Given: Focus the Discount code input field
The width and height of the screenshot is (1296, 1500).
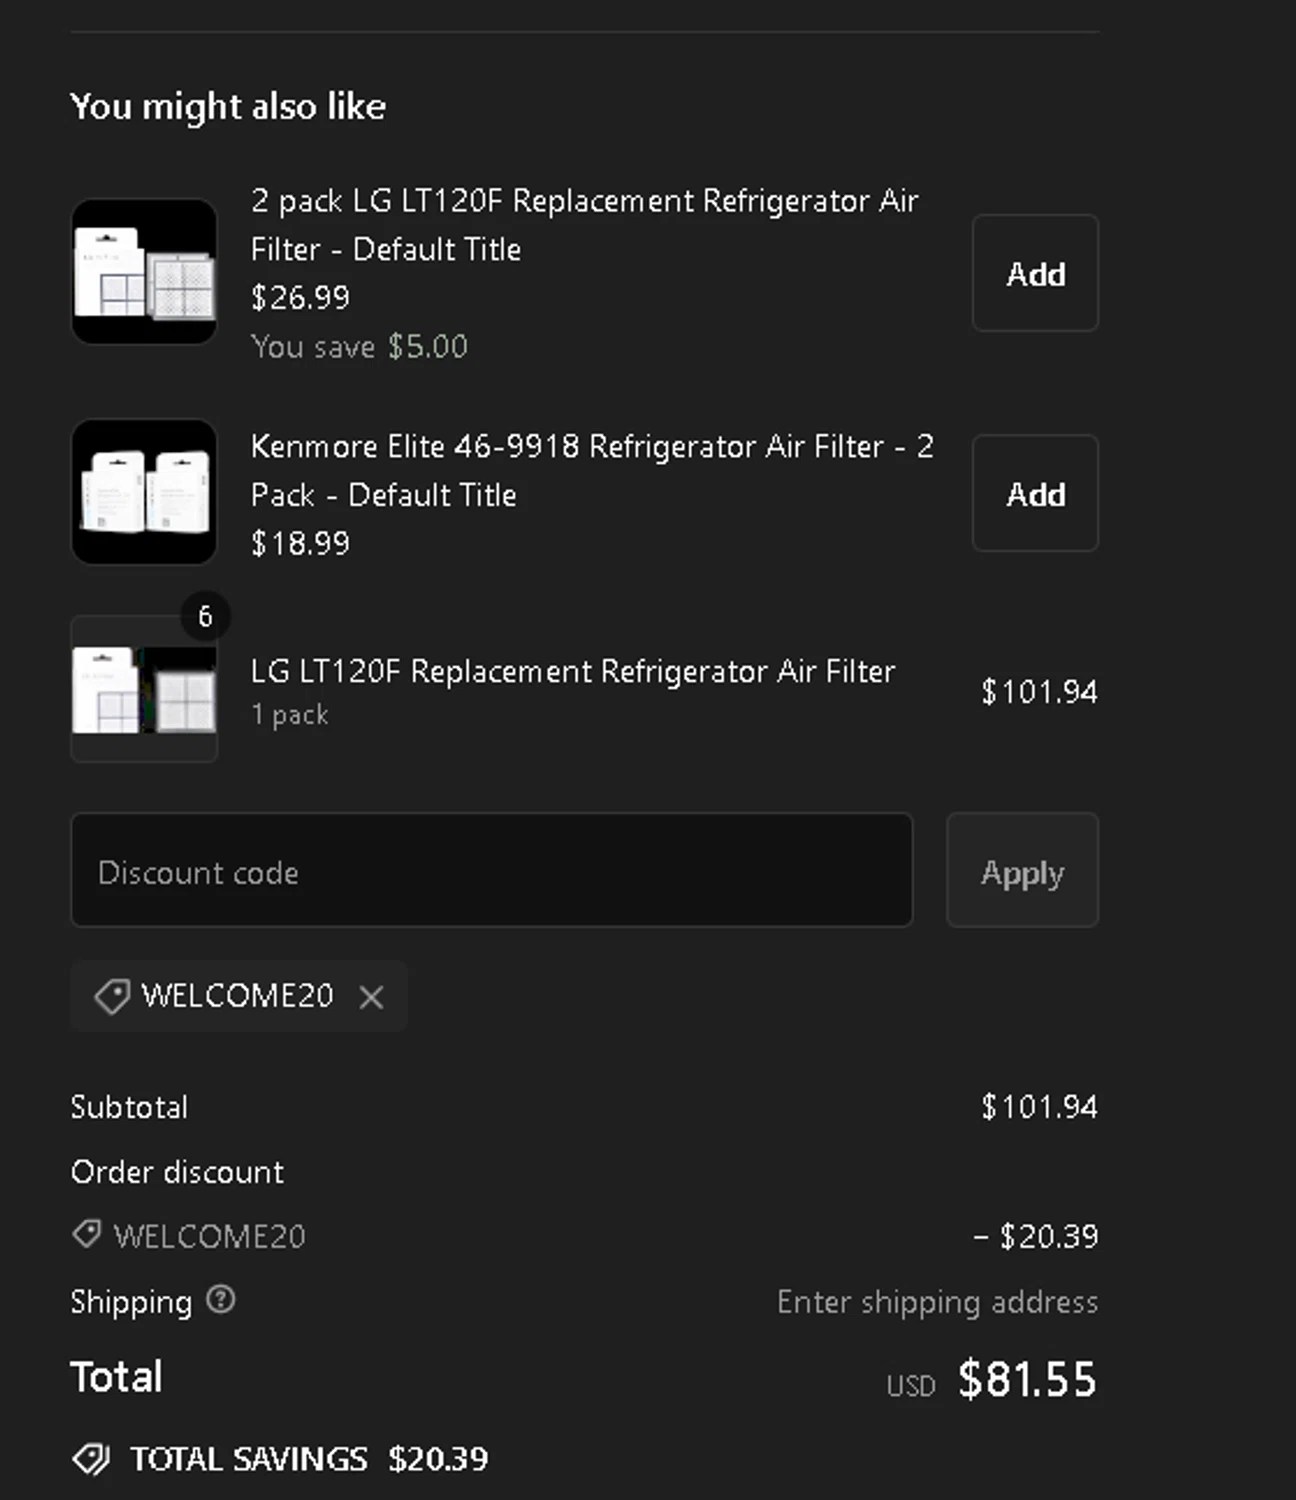Looking at the screenshot, I should 491,871.
